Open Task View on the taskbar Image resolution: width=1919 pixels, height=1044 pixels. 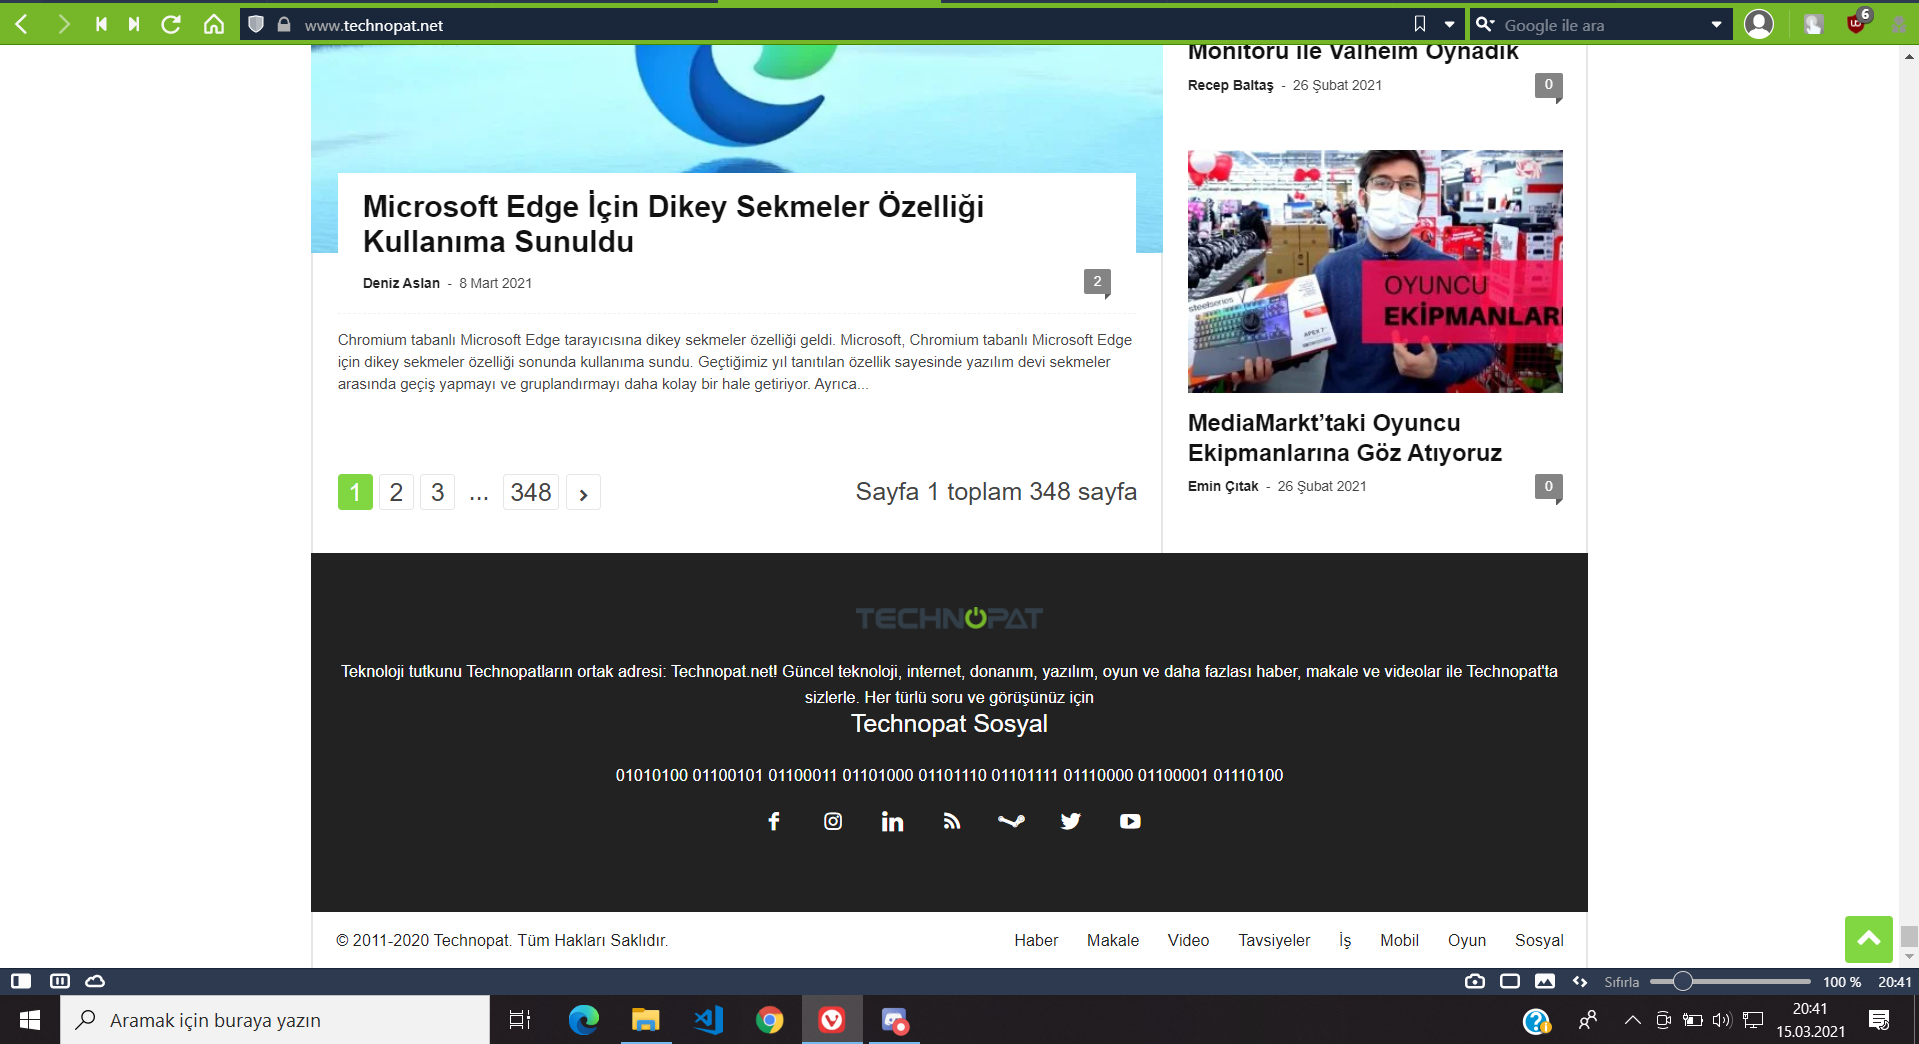pyautogui.click(x=520, y=1020)
